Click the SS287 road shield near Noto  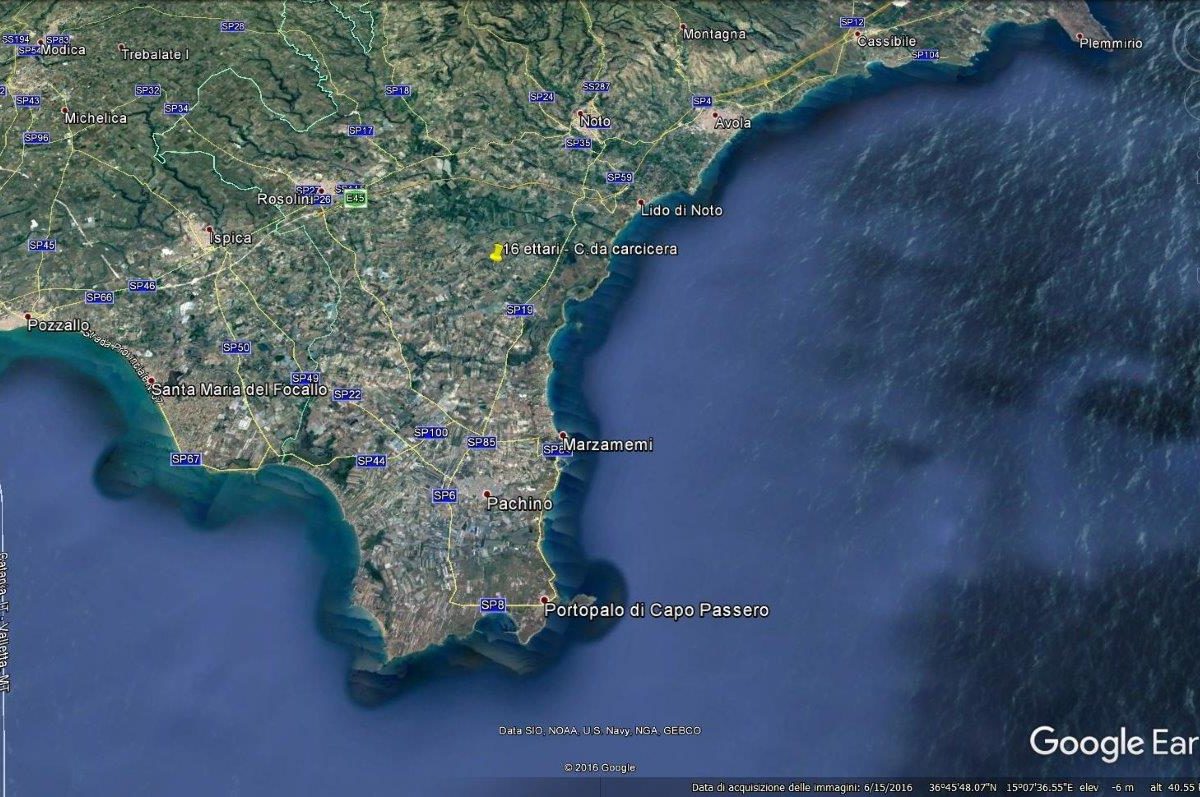(596, 87)
